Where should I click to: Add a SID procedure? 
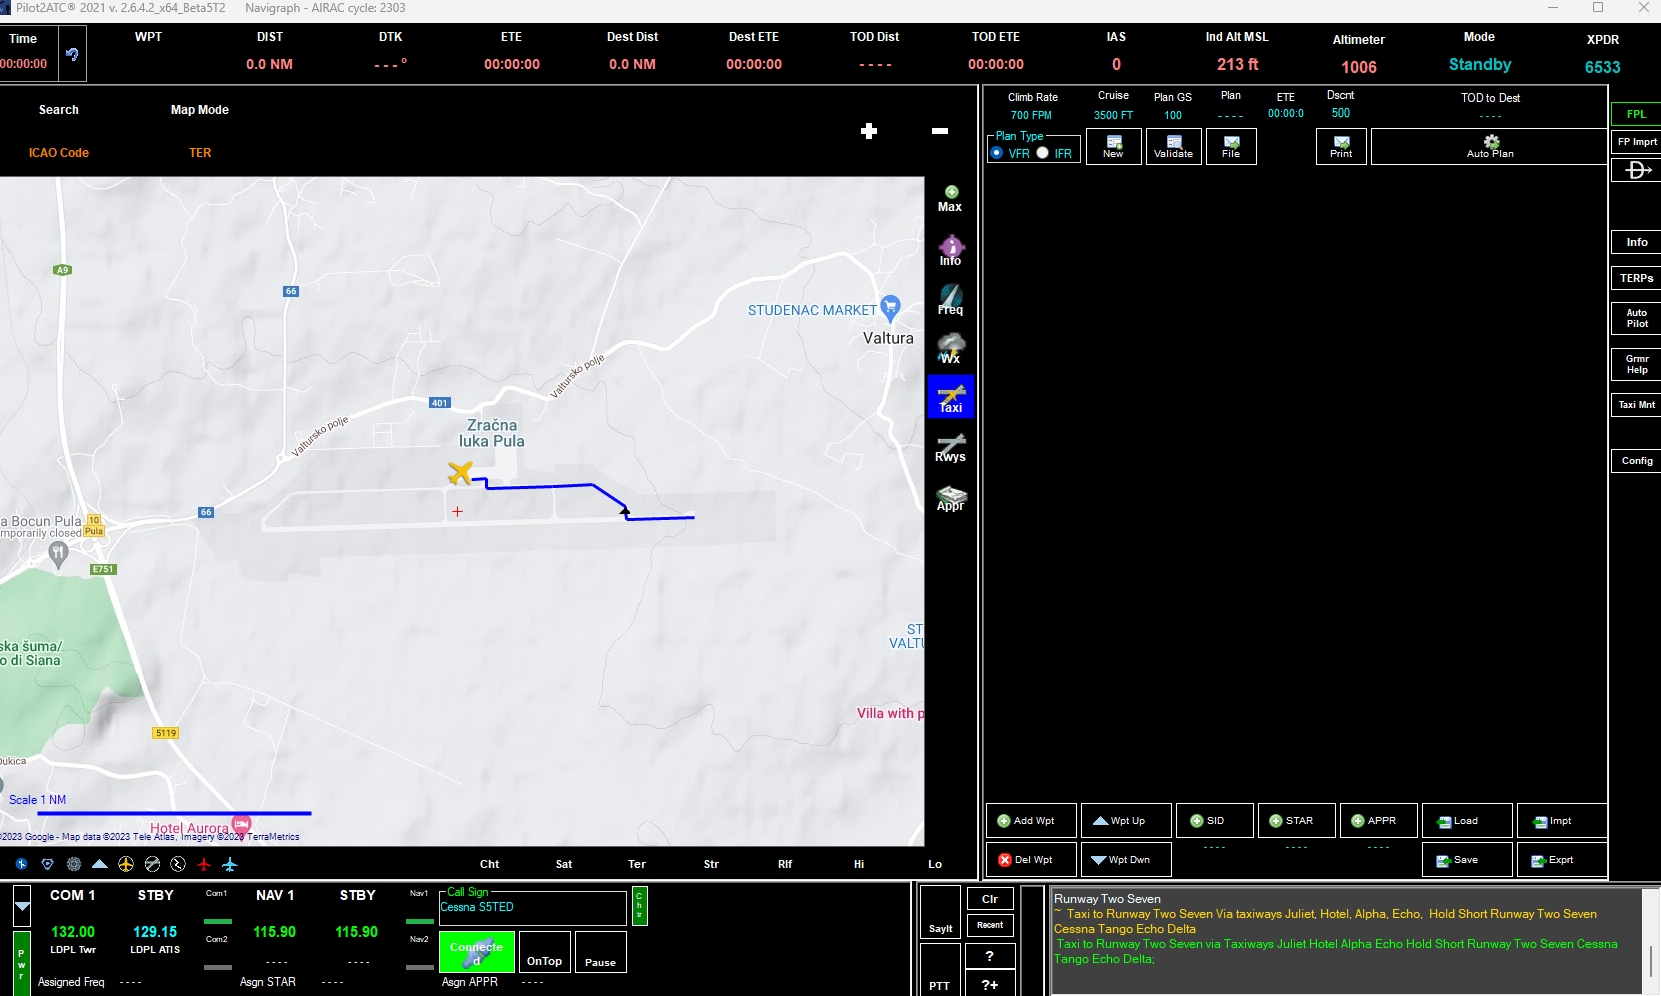coord(1215,821)
